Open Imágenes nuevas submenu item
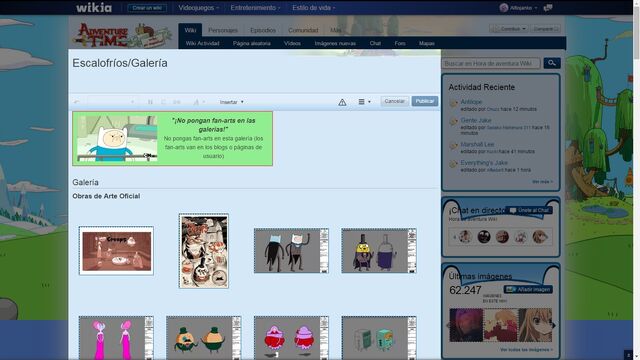This screenshot has height=360, width=640. [335, 43]
